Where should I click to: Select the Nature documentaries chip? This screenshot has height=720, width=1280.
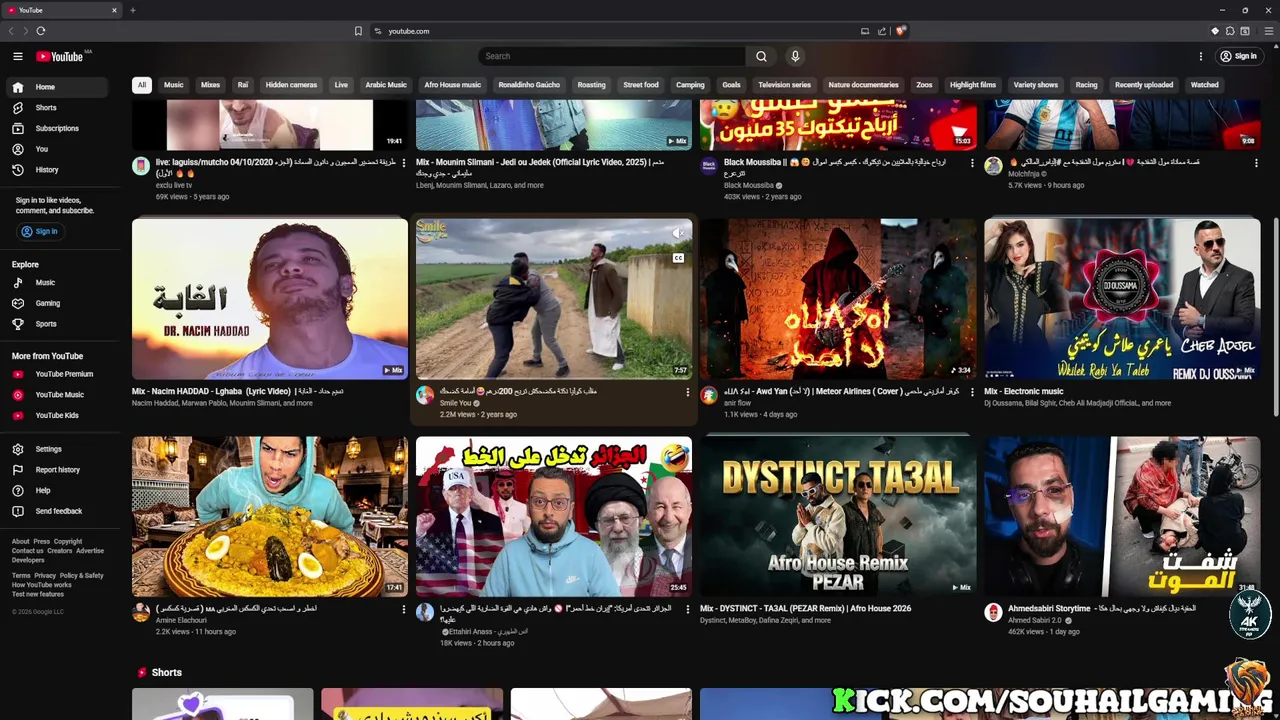[x=863, y=85]
